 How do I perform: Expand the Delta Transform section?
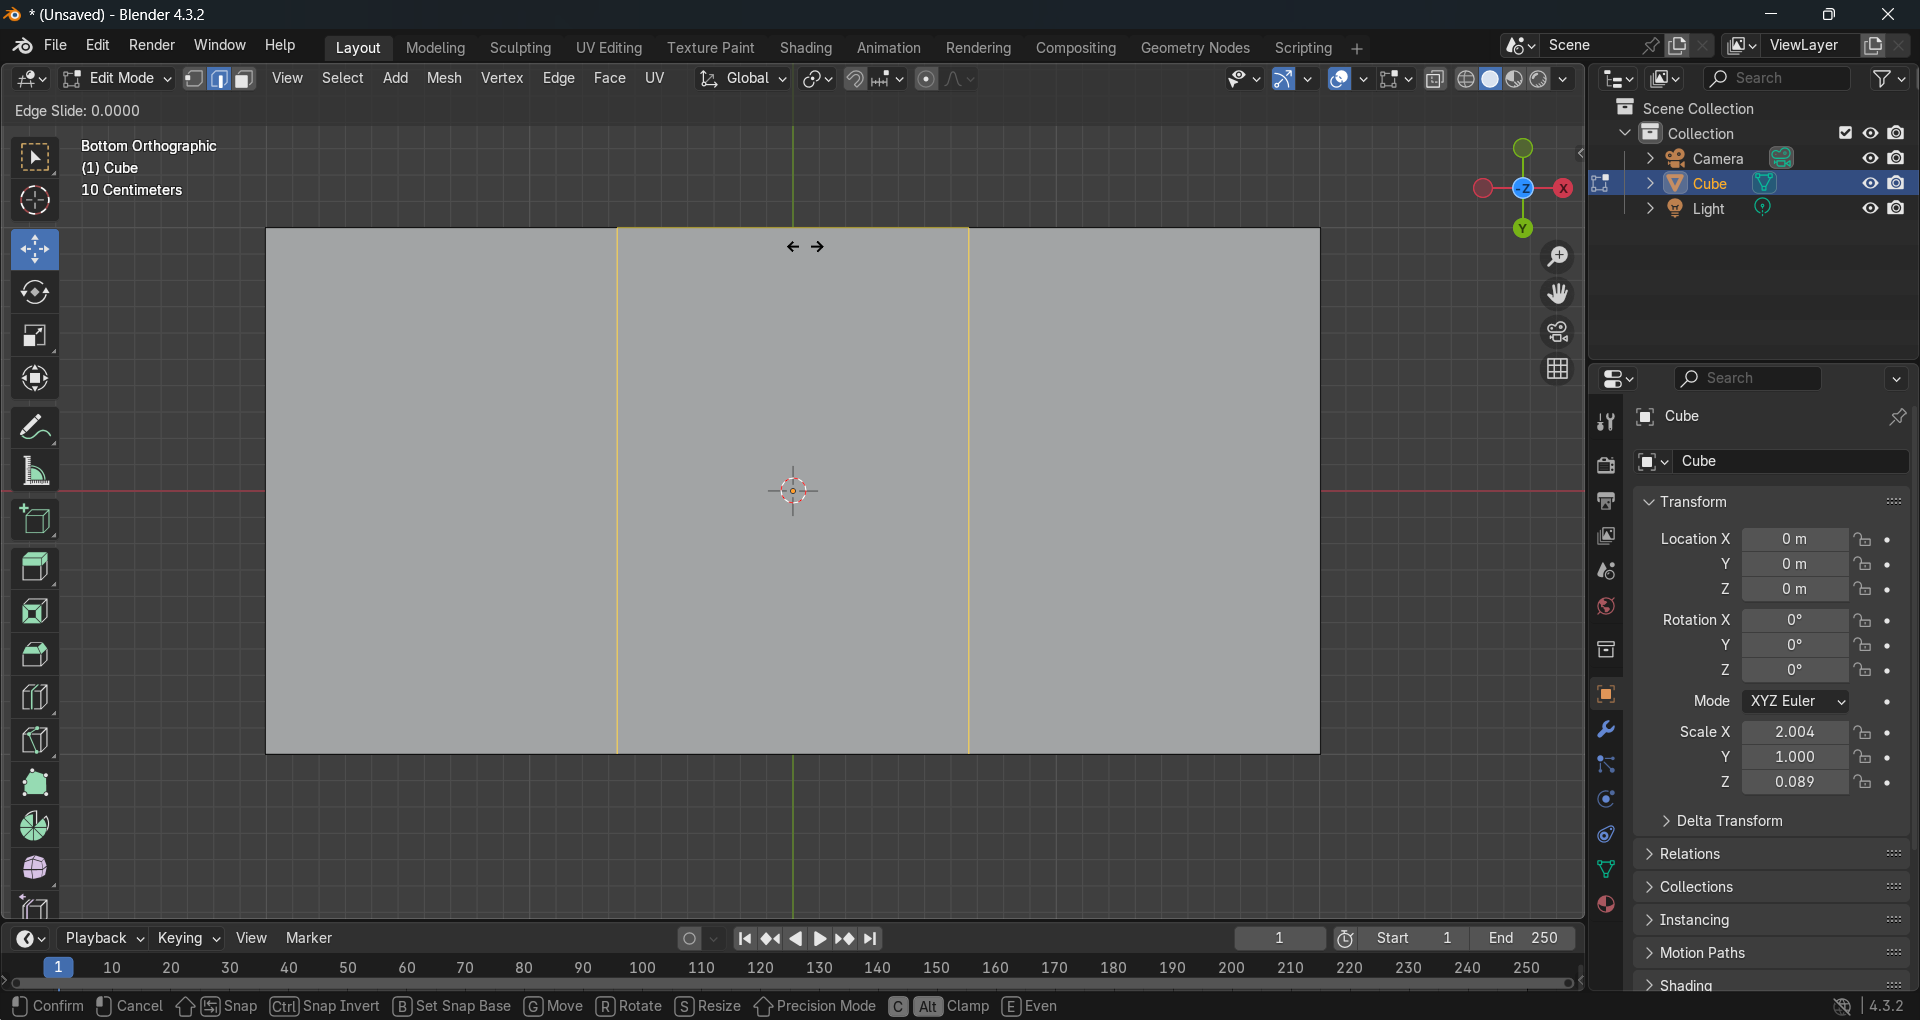pyautogui.click(x=1729, y=821)
